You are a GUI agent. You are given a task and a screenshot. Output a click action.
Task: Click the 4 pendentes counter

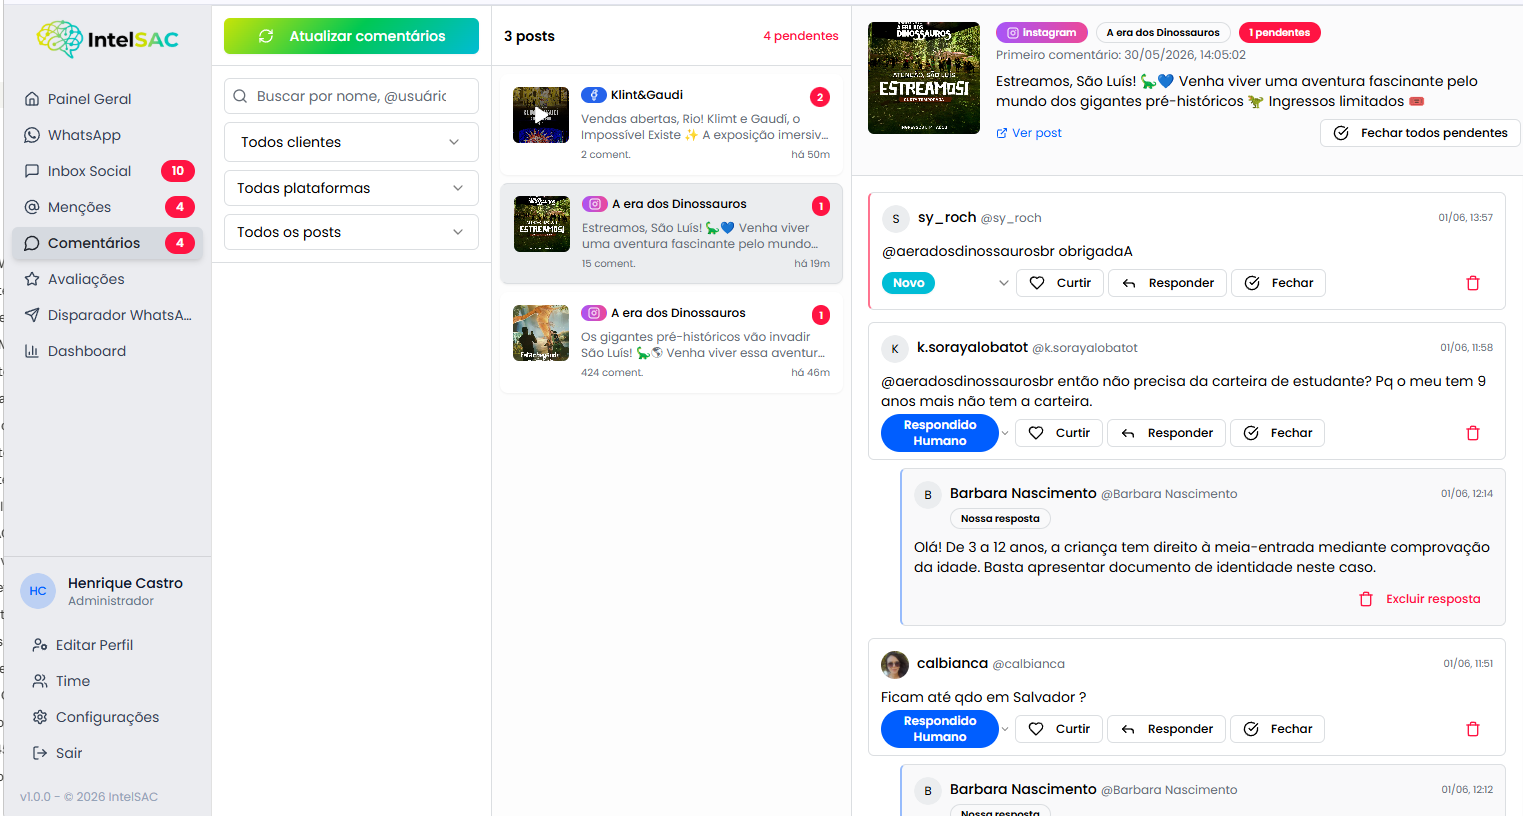[x=801, y=36]
